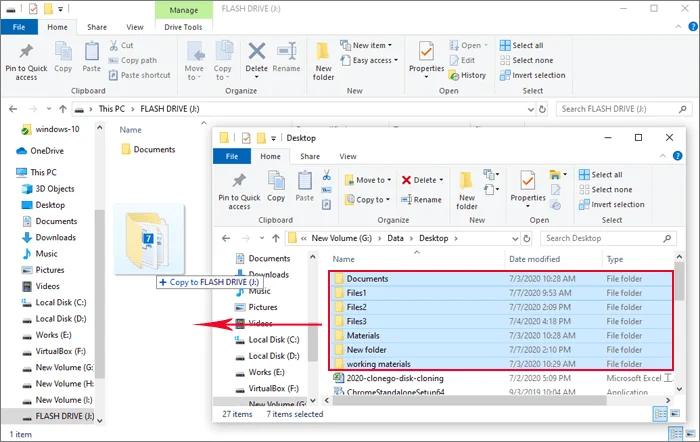Open the Move to dropdown in Desktop window
The width and height of the screenshot is (700, 442).
coord(372,180)
